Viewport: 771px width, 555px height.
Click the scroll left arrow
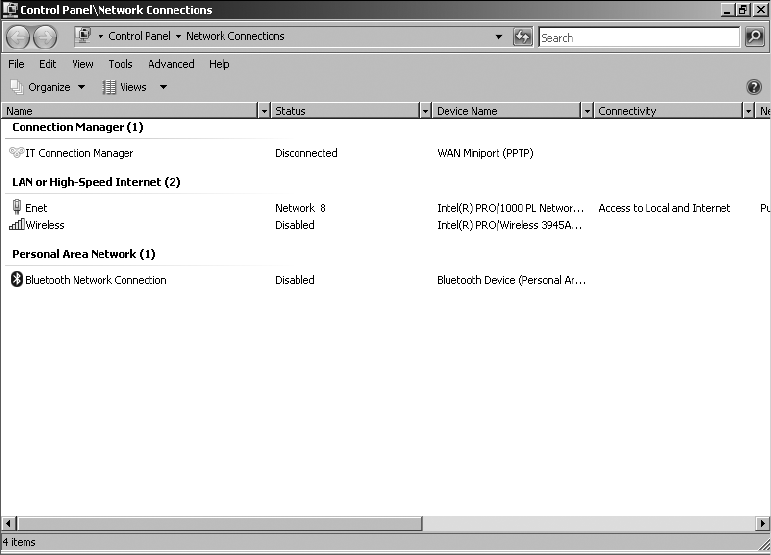[8, 524]
